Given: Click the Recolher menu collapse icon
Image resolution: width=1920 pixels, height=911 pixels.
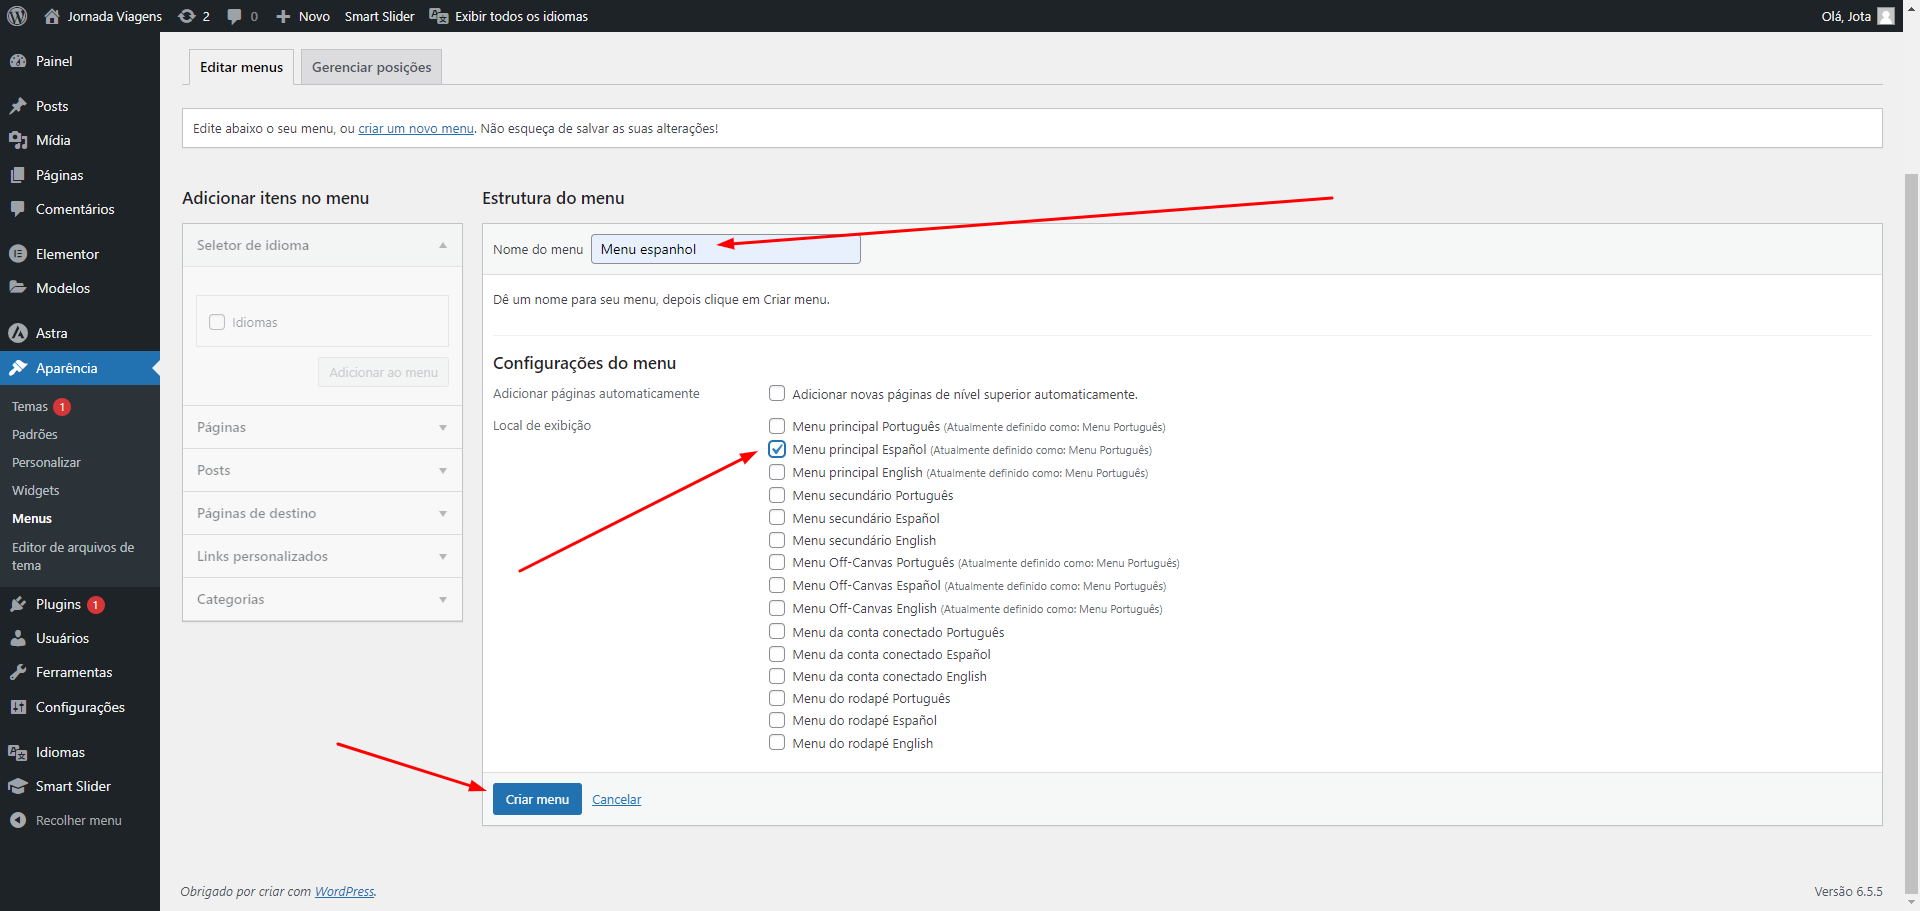Looking at the screenshot, I should [18, 820].
